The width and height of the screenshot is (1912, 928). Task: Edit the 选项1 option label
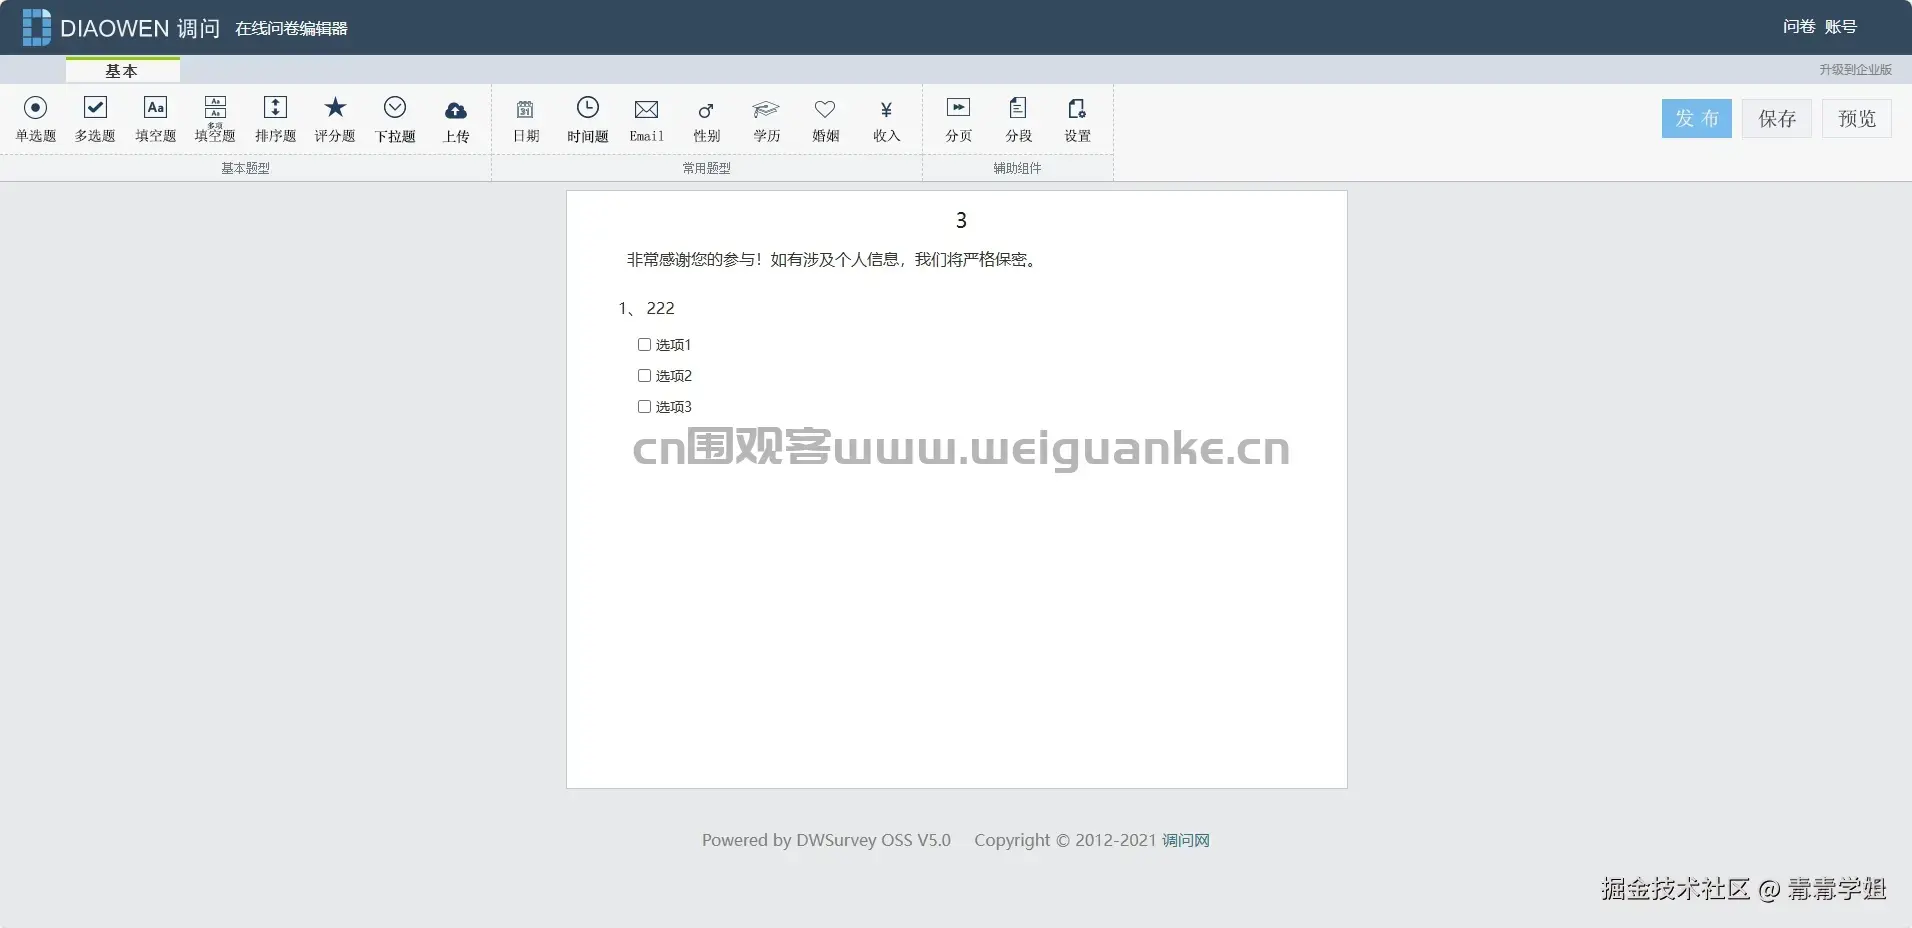(673, 345)
